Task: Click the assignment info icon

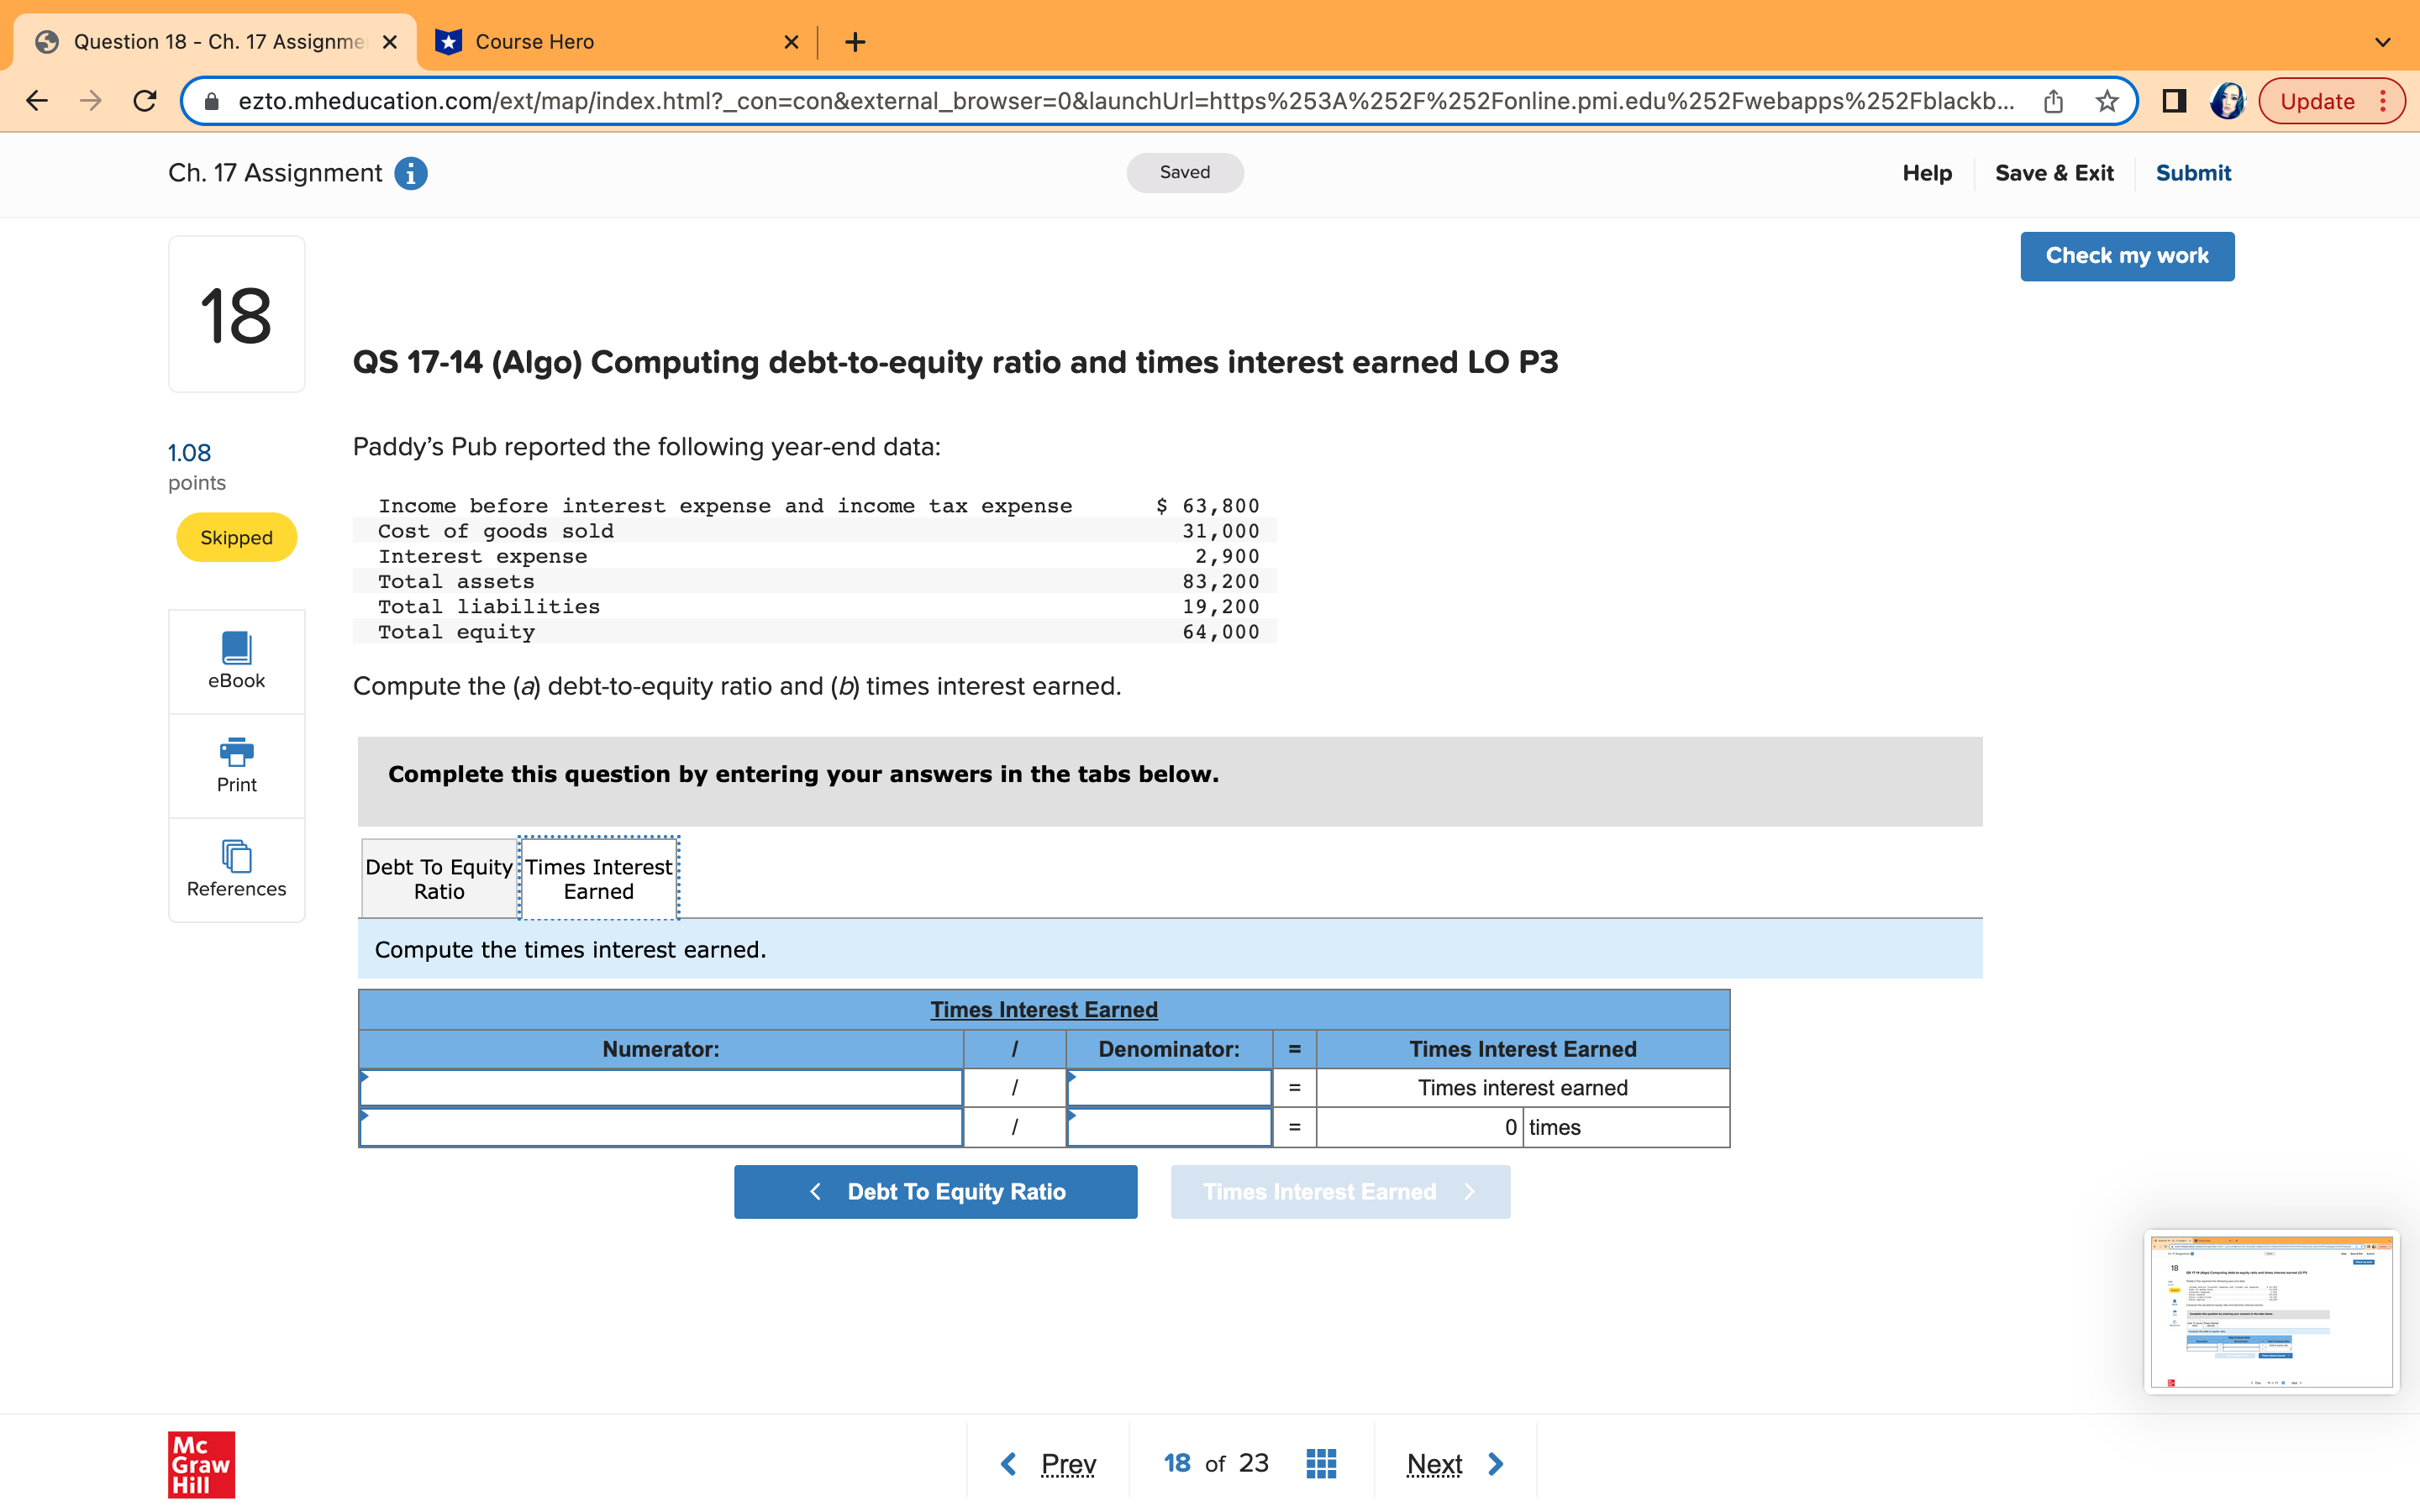Action: click(x=411, y=173)
